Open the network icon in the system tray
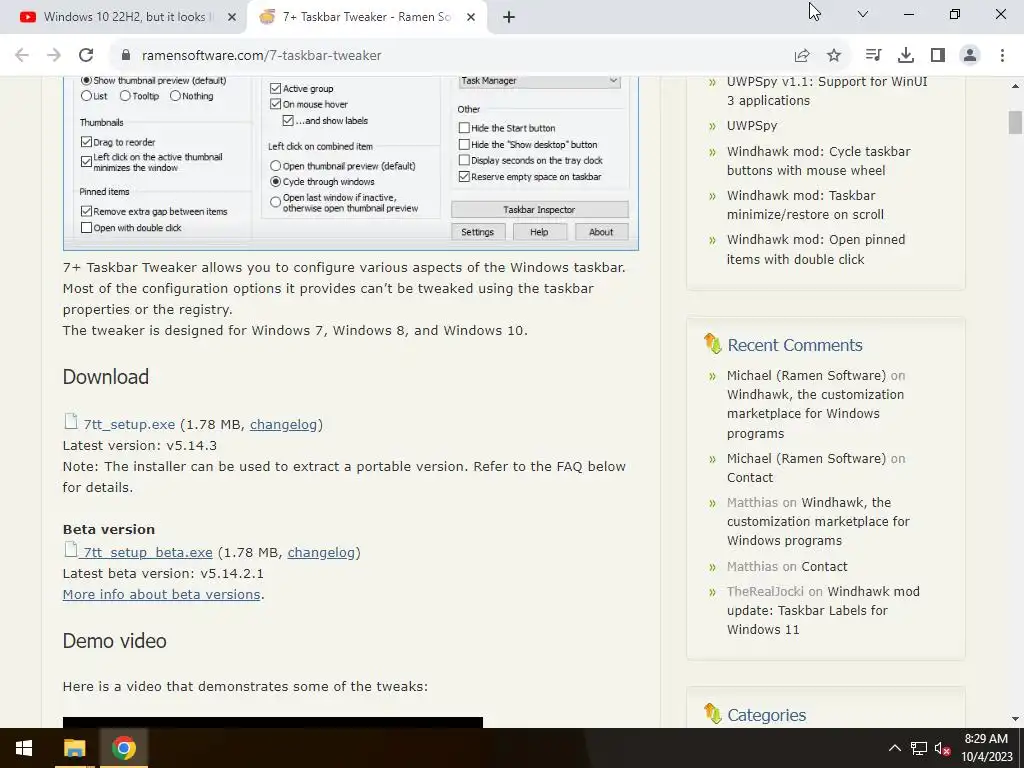Screen dimensions: 1024x768 point(919,748)
